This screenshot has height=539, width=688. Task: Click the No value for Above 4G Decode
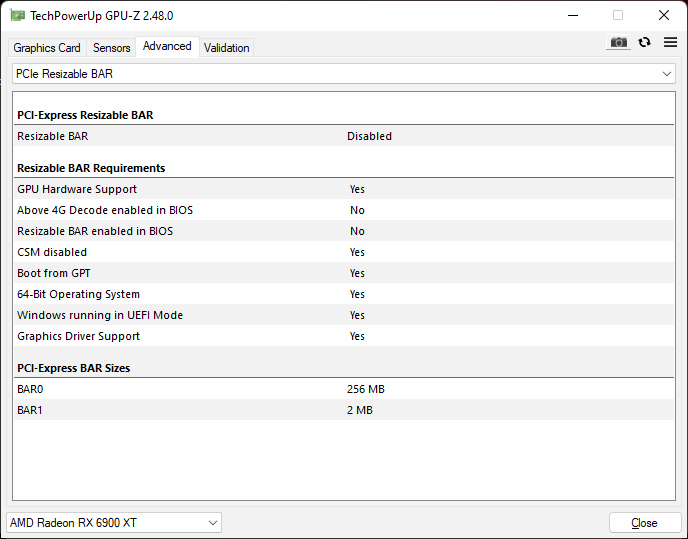(x=357, y=210)
